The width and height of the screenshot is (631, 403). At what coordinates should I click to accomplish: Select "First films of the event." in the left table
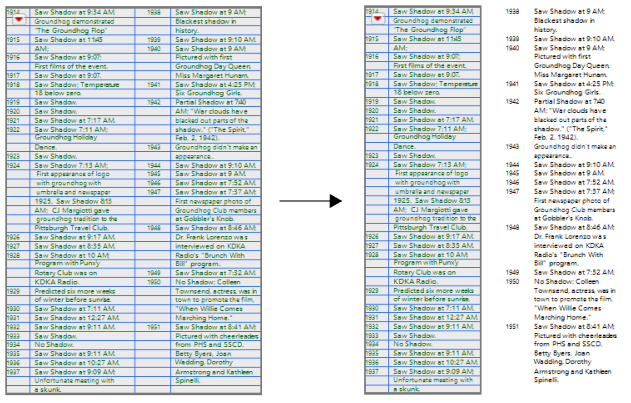tap(71, 66)
